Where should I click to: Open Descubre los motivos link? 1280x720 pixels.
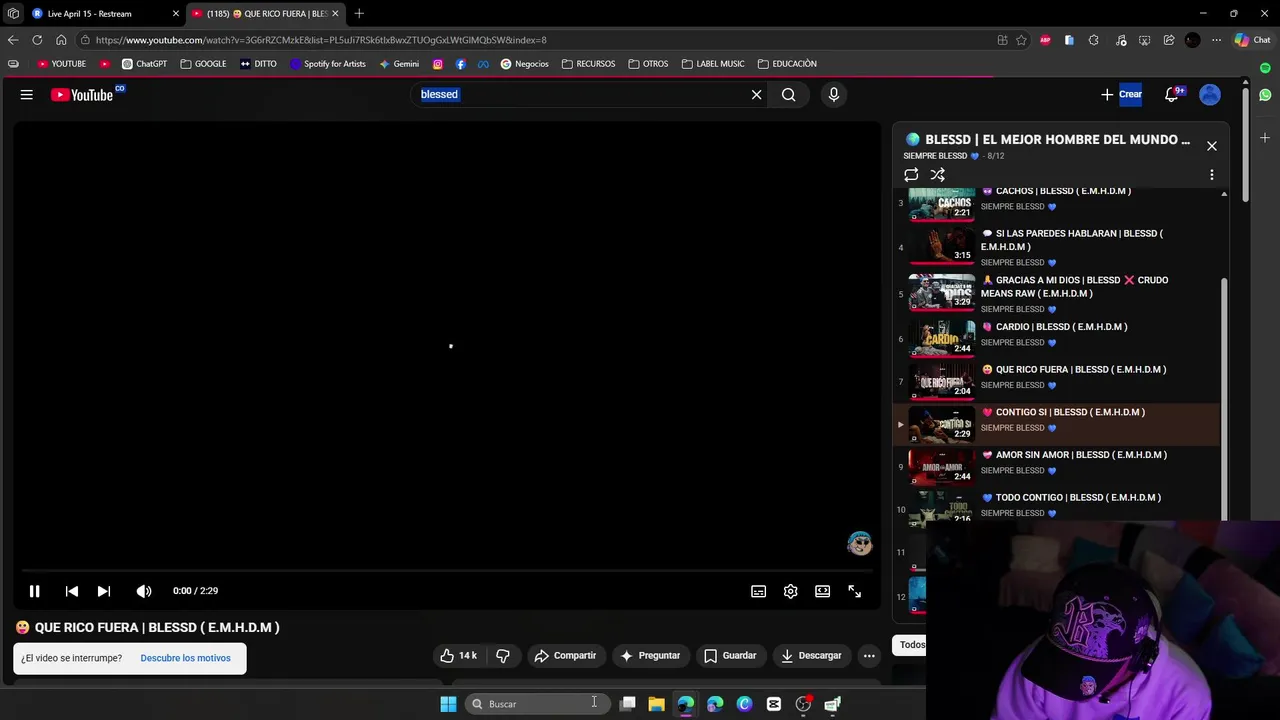185,658
